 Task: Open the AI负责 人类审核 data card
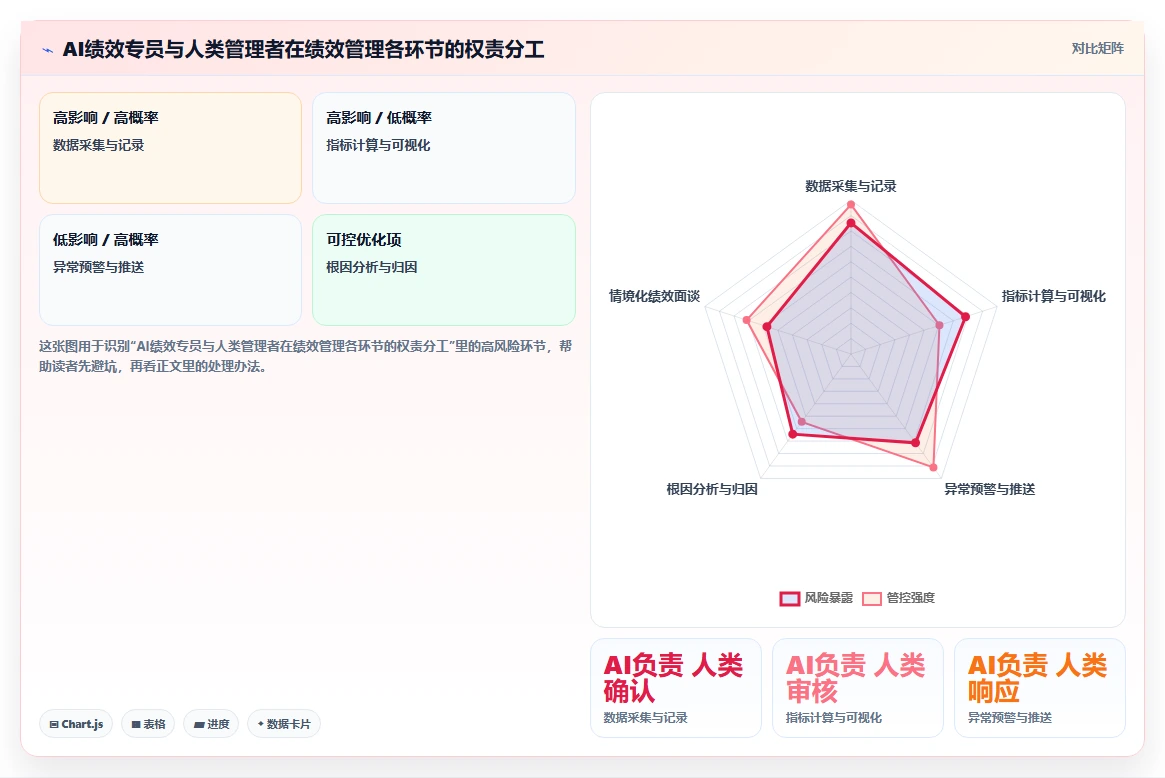(857, 688)
